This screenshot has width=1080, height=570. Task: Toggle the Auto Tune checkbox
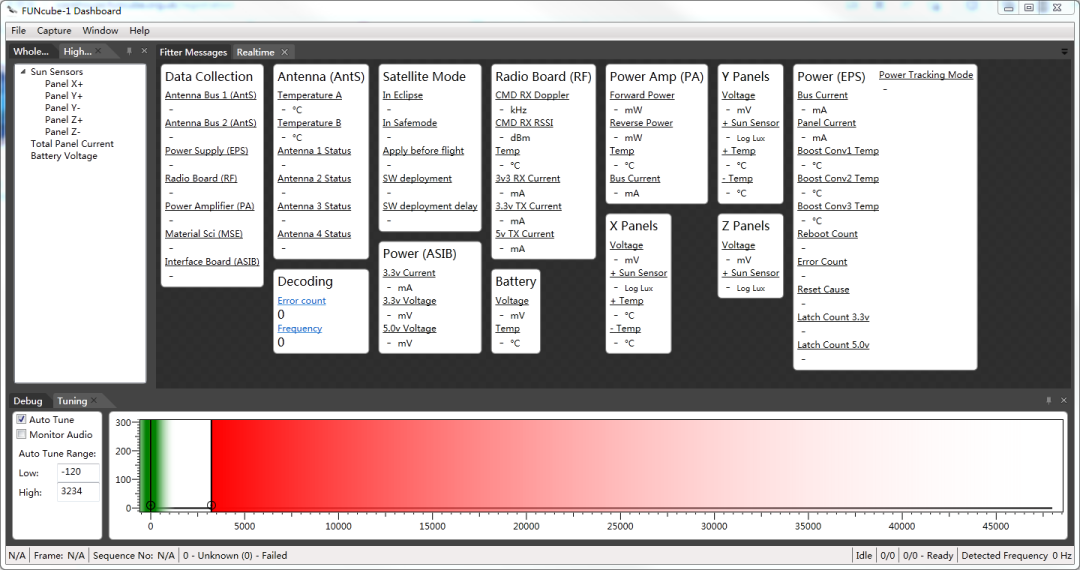click(21, 419)
